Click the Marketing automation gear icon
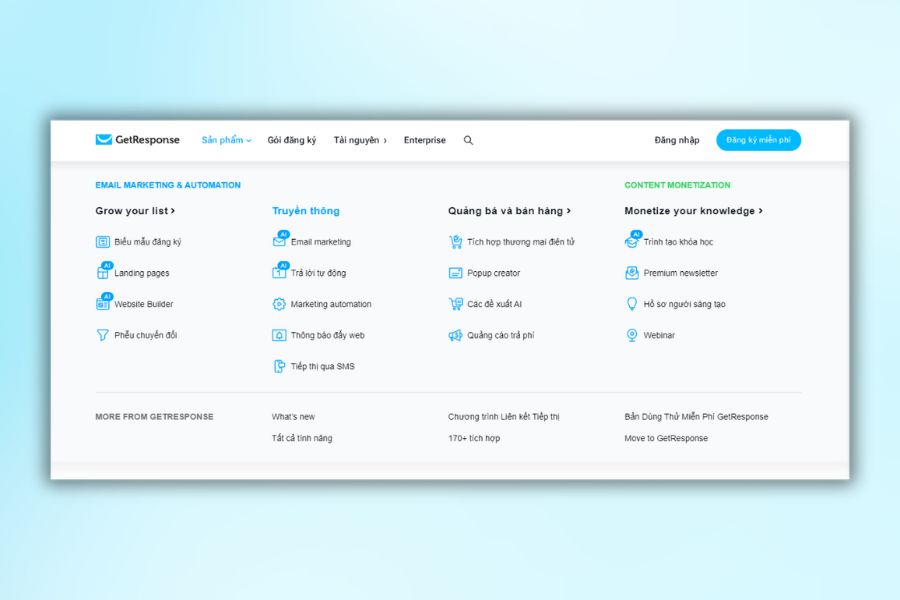Image resolution: width=900 pixels, height=600 pixels. click(x=280, y=304)
